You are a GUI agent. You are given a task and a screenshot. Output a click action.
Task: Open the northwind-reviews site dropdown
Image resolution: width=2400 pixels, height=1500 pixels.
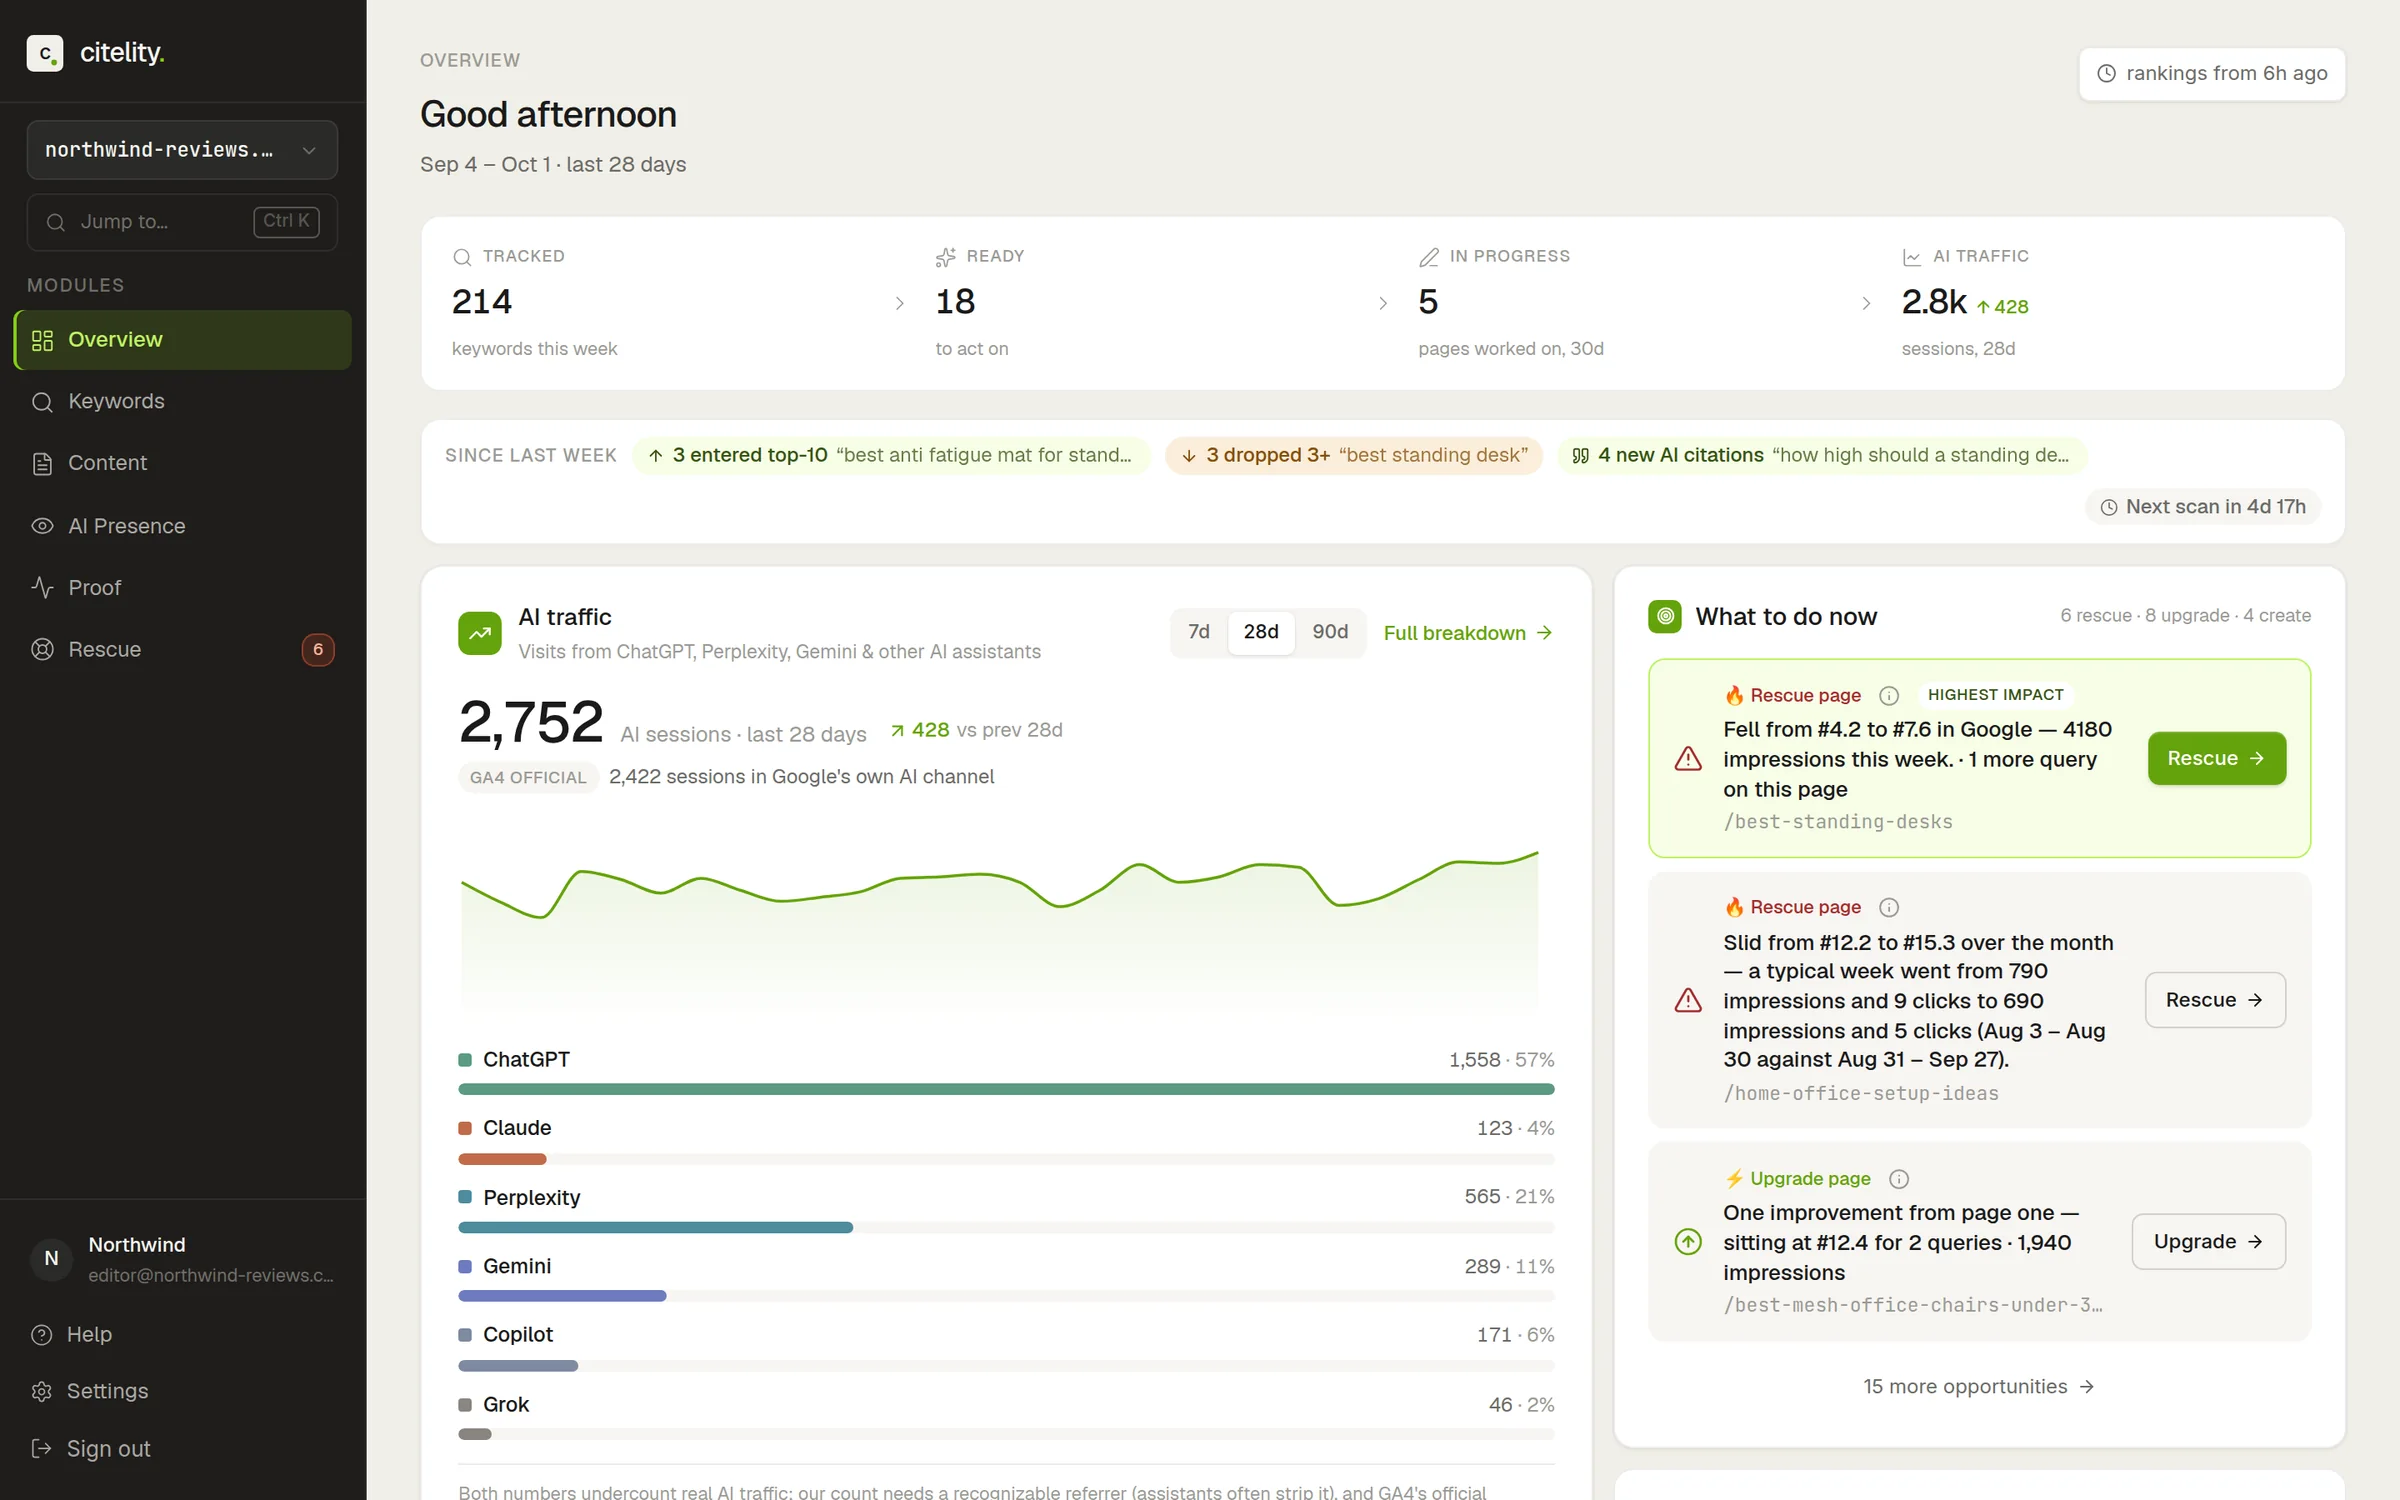tap(182, 150)
